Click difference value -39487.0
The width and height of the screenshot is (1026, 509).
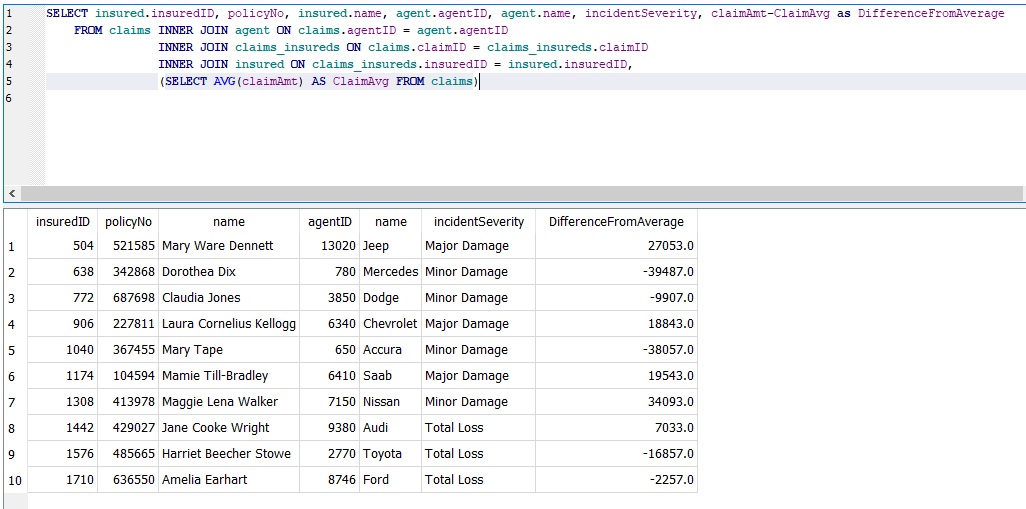[x=616, y=272]
